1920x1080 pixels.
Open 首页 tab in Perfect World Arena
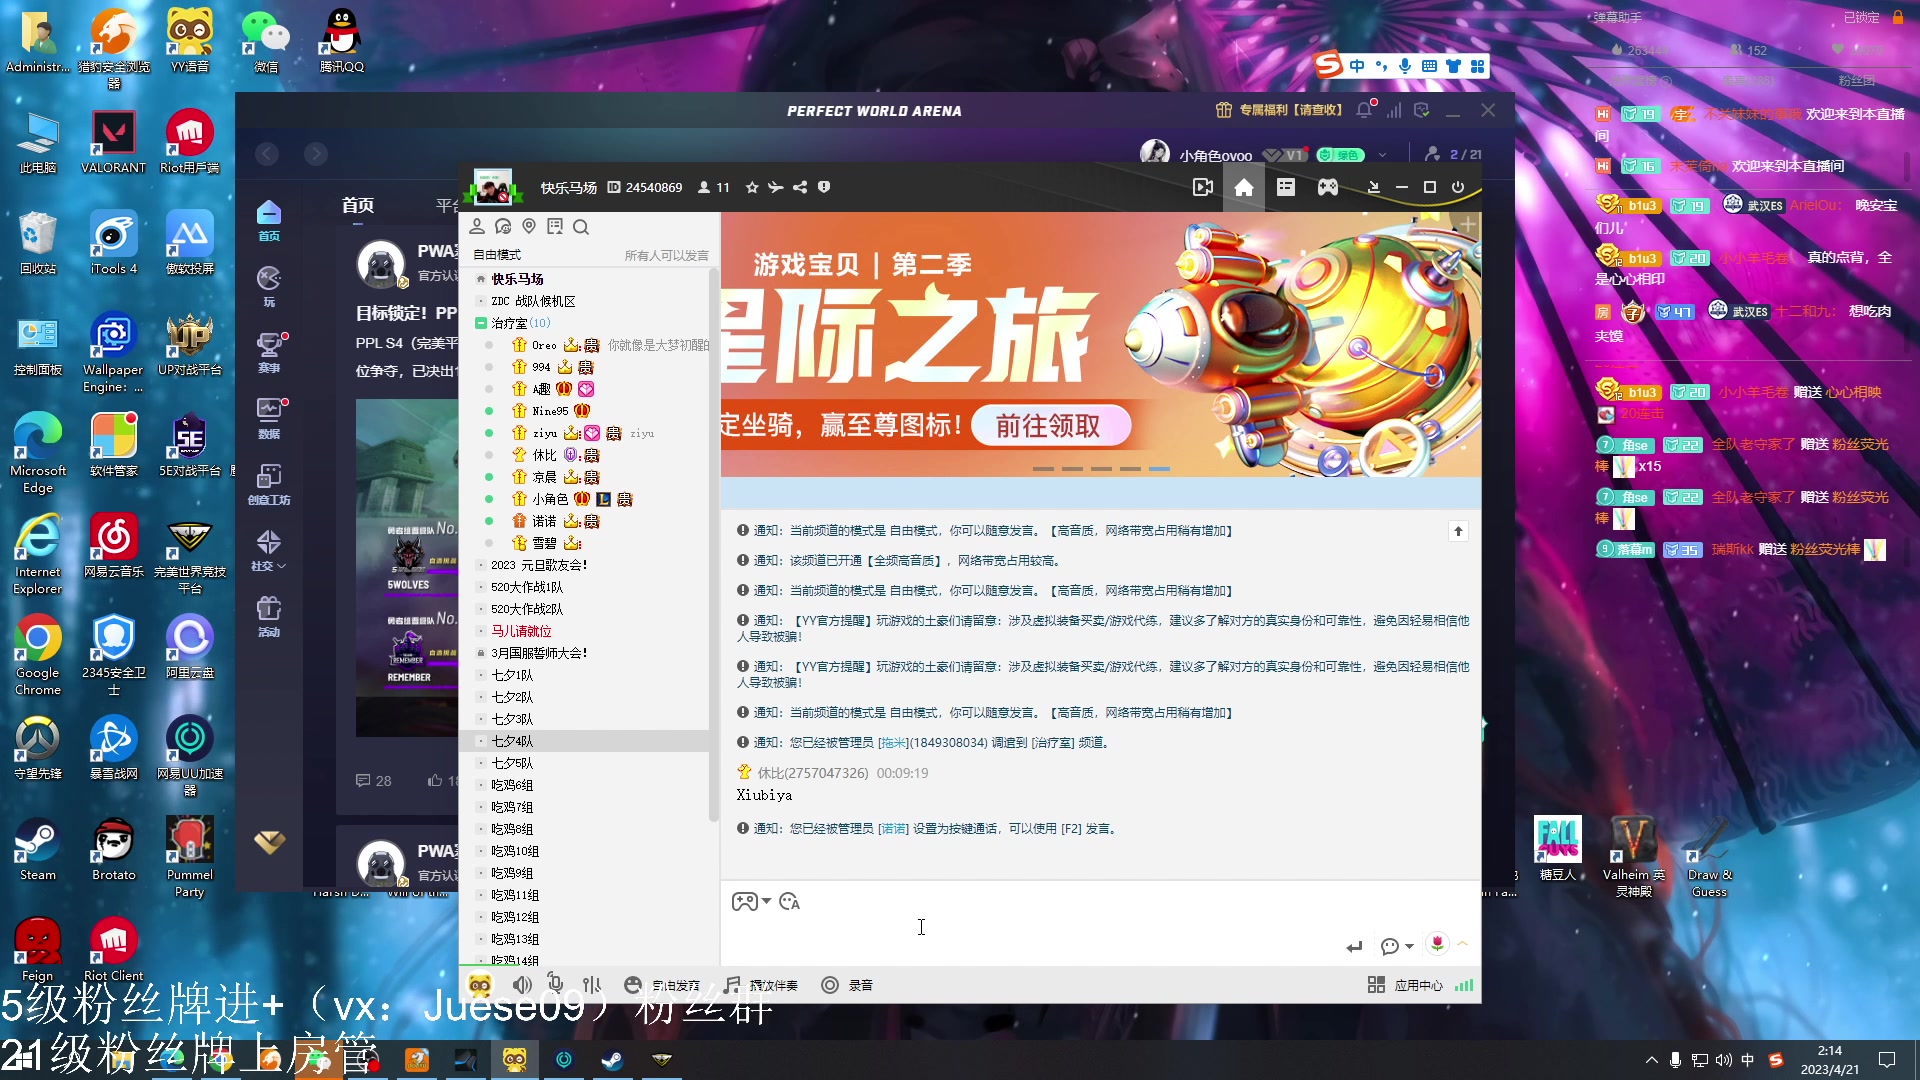(x=358, y=205)
